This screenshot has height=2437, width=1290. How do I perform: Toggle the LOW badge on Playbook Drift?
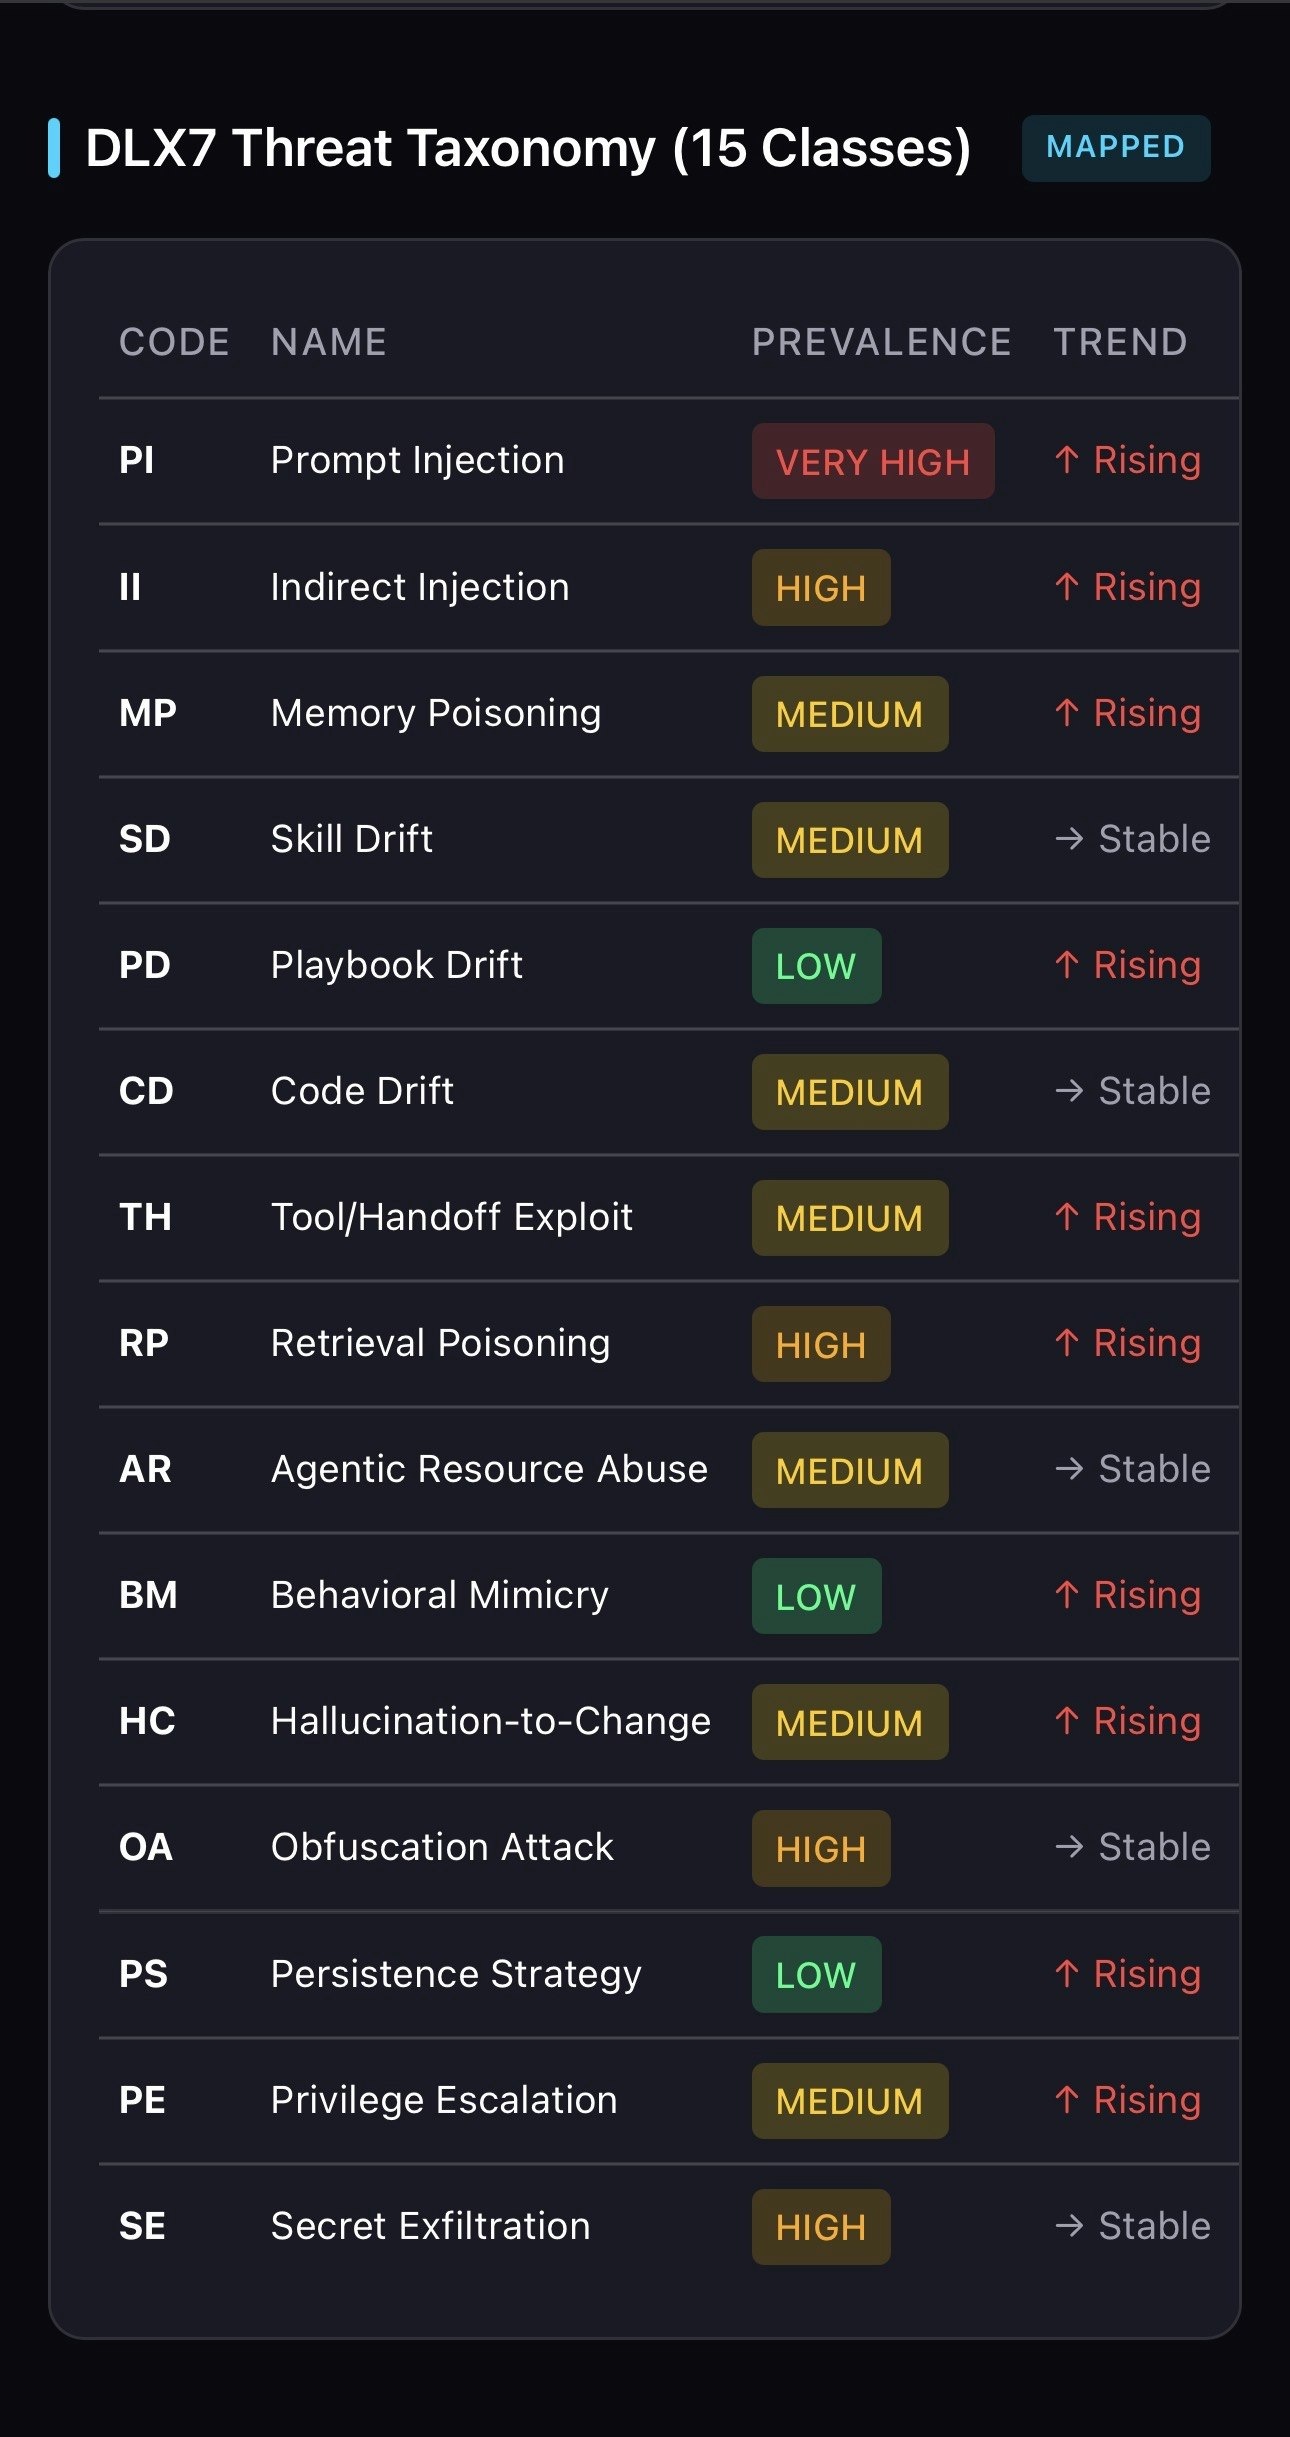816,965
